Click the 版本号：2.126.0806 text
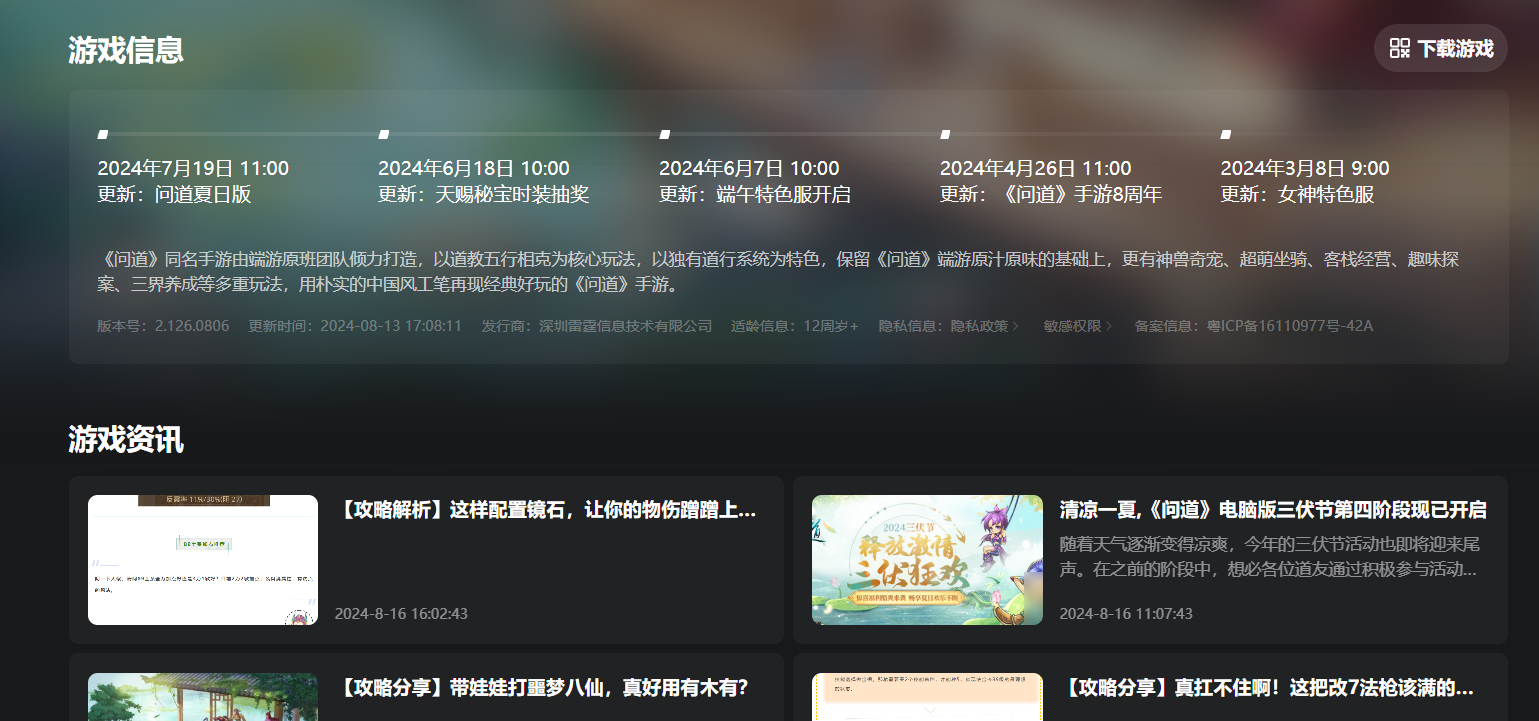Screen dimensions: 1539x721 [x=163, y=326]
